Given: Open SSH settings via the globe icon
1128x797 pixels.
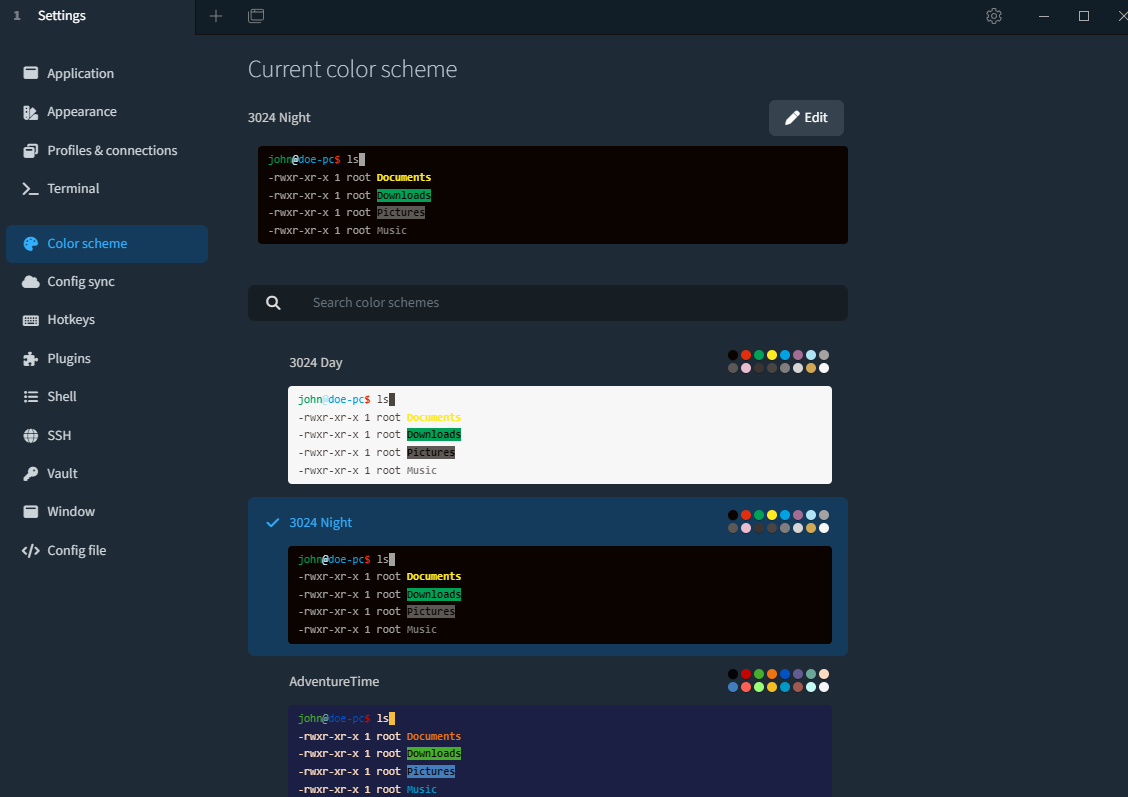Looking at the screenshot, I should [x=30, y=435].
